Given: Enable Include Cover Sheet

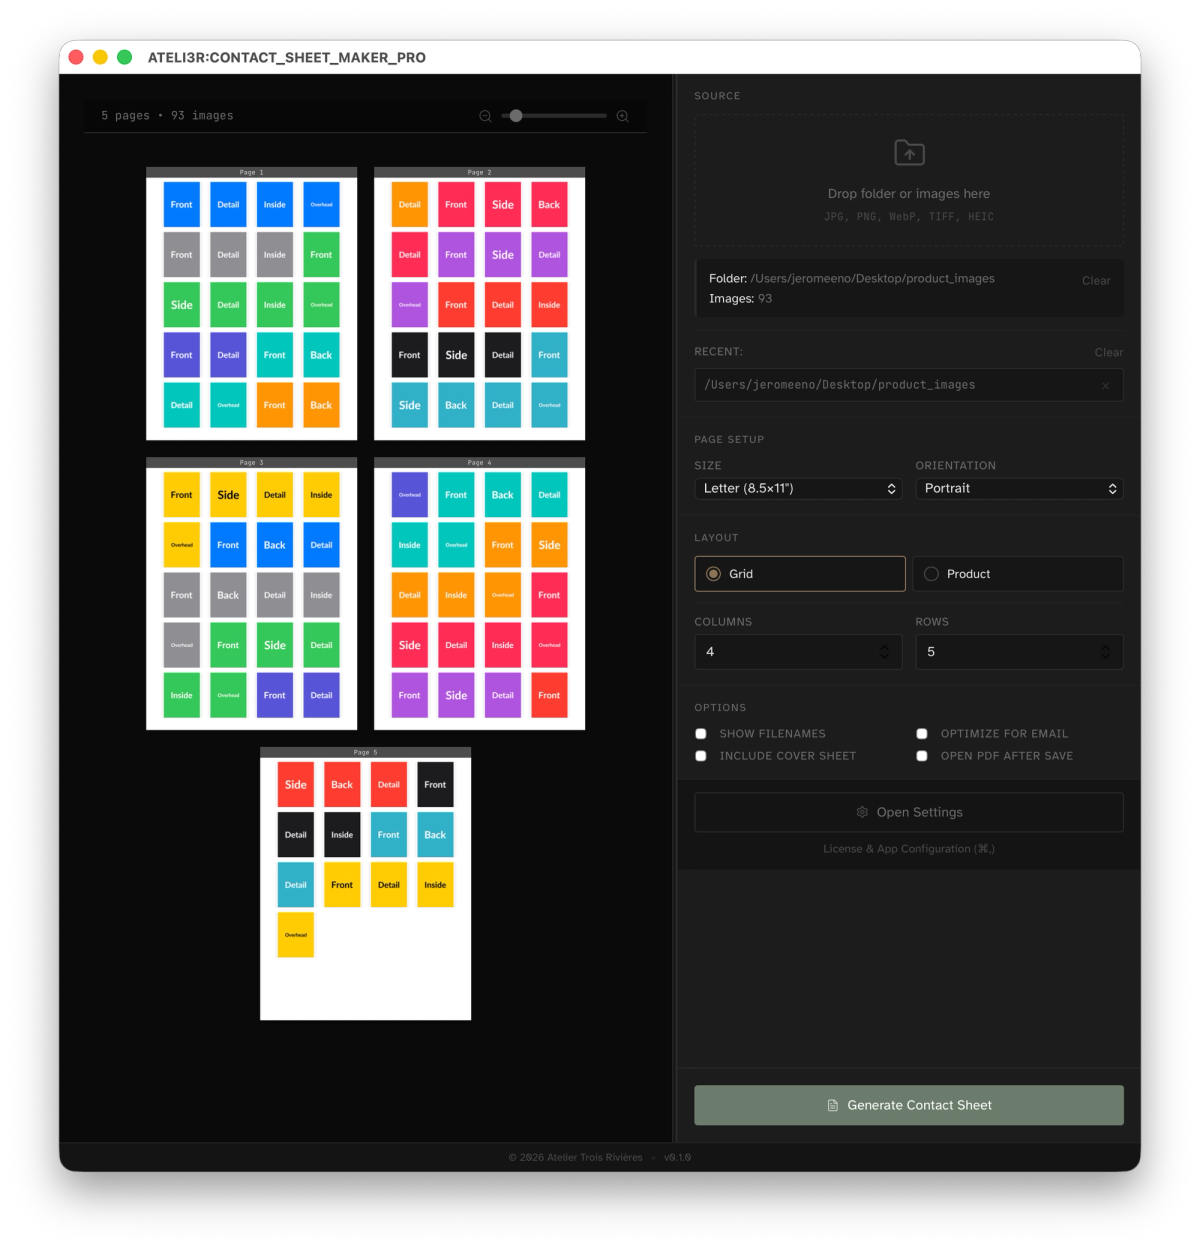Looking at the screenshot, I should coord(700,756).
